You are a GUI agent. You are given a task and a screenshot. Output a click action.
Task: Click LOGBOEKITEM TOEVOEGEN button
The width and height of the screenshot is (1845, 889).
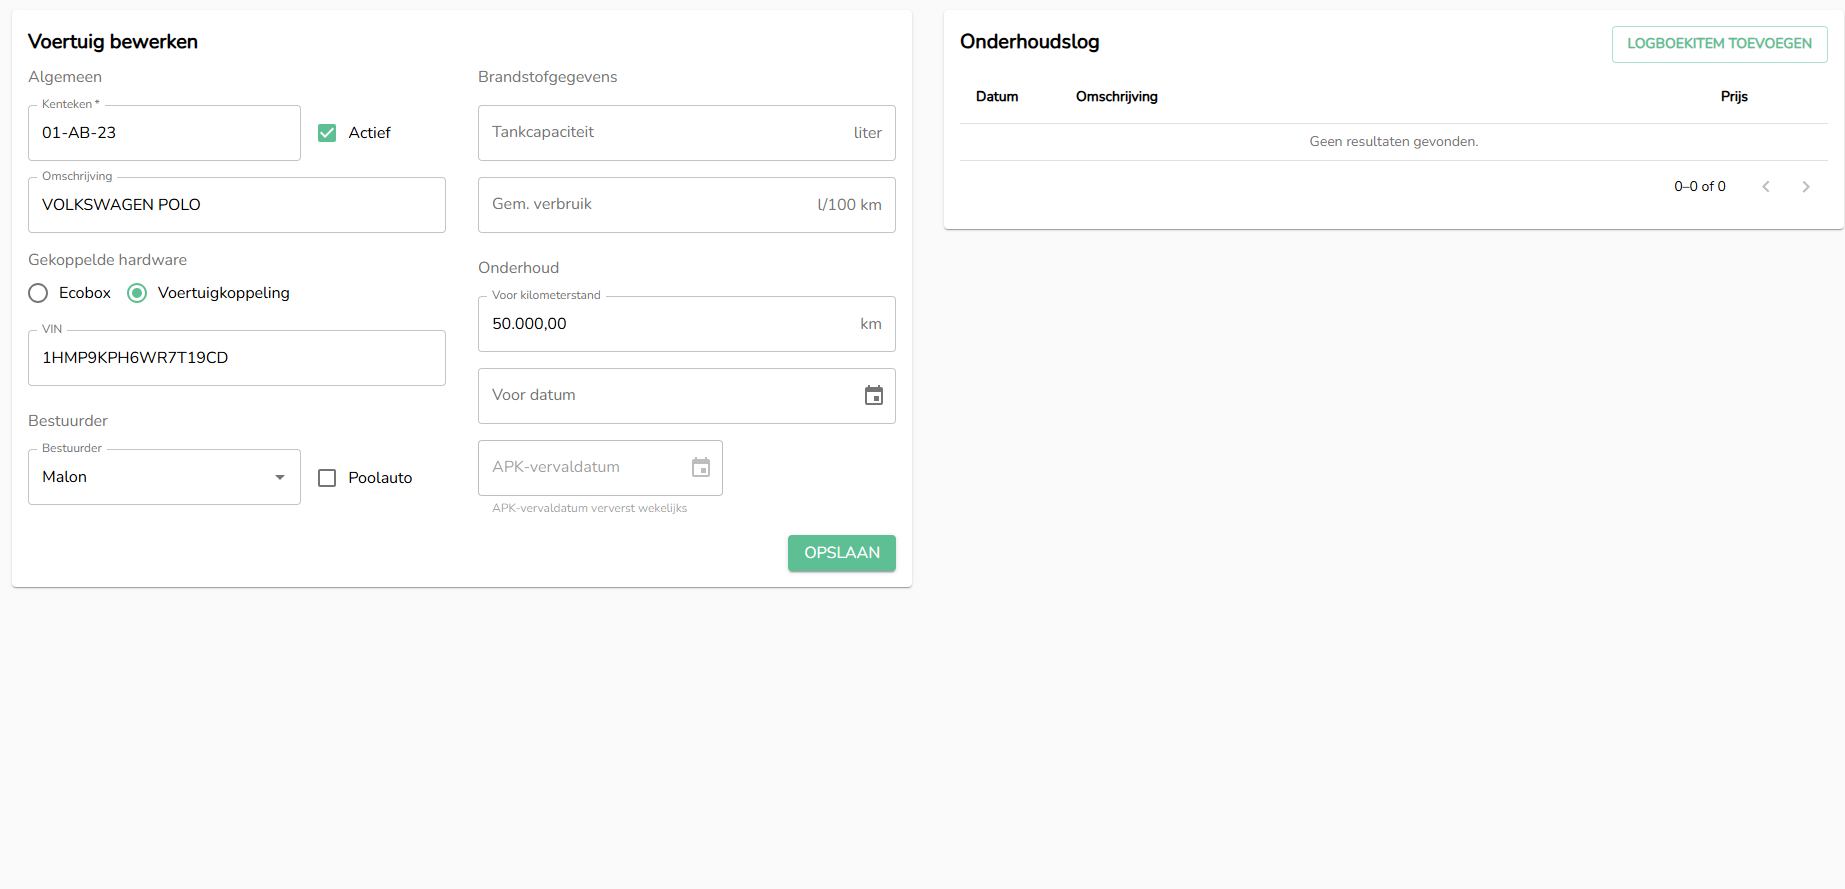coord(1718,44)
